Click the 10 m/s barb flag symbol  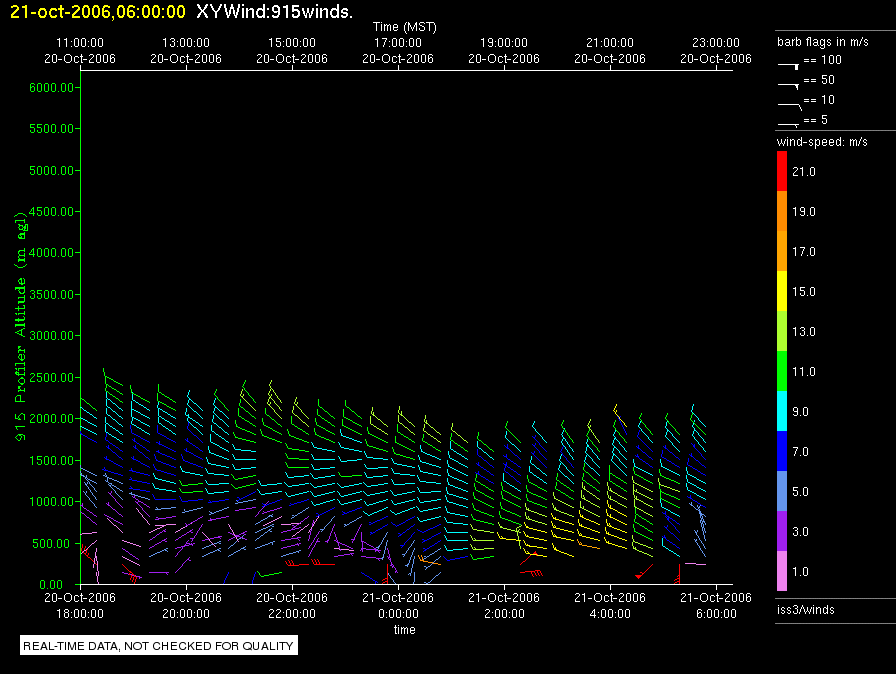tap(789, 103)
